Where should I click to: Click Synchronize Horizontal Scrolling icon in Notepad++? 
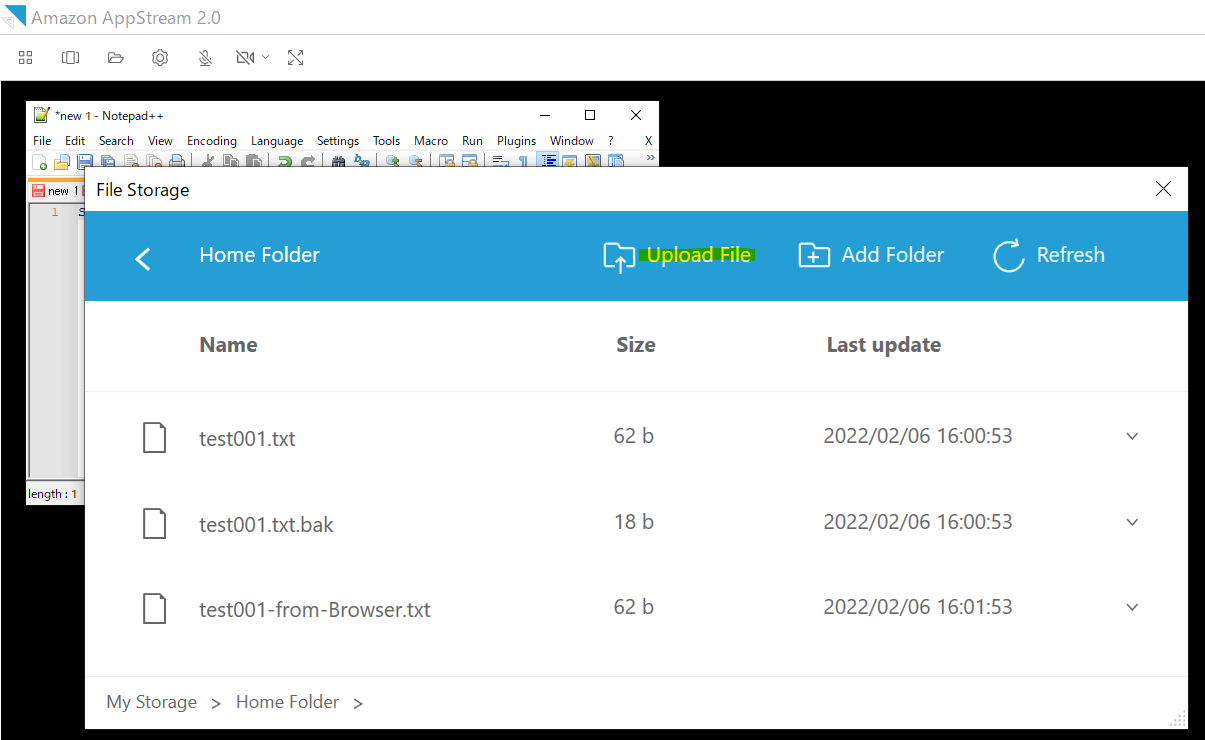471,161
